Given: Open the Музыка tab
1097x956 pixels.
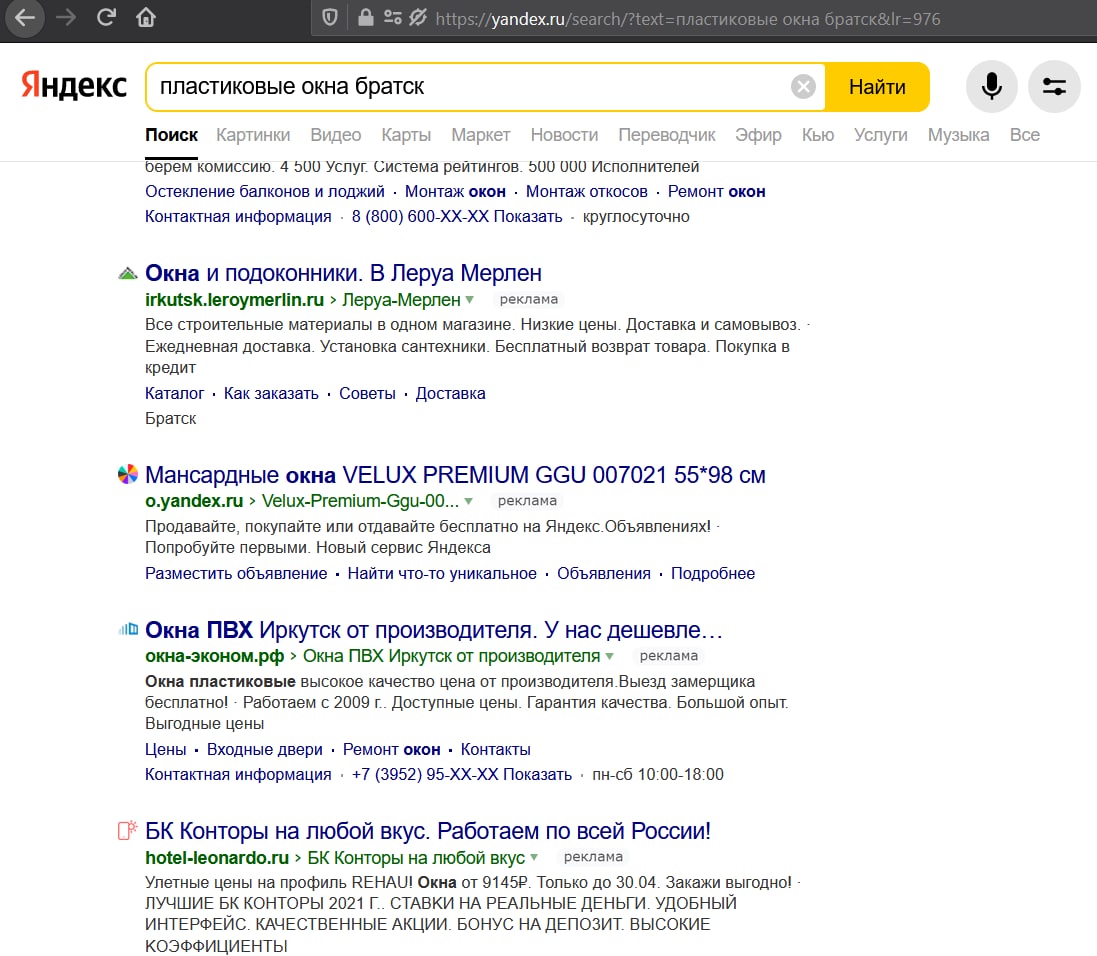Looking at the screenshot, I should pyautogui.click(x=958, y=135).
